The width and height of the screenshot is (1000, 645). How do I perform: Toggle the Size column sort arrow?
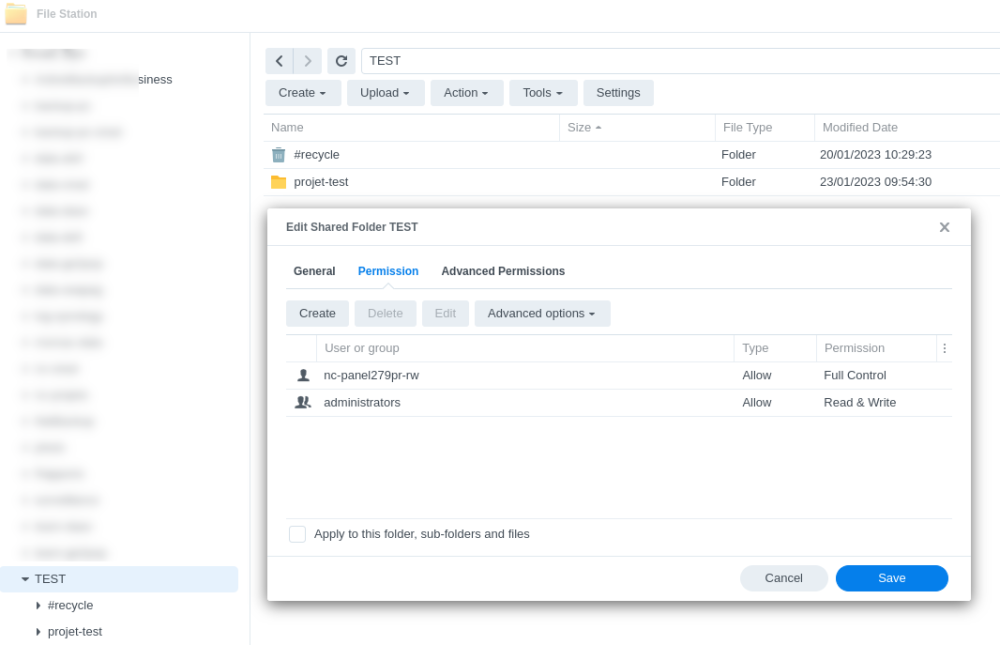(598, 128)
